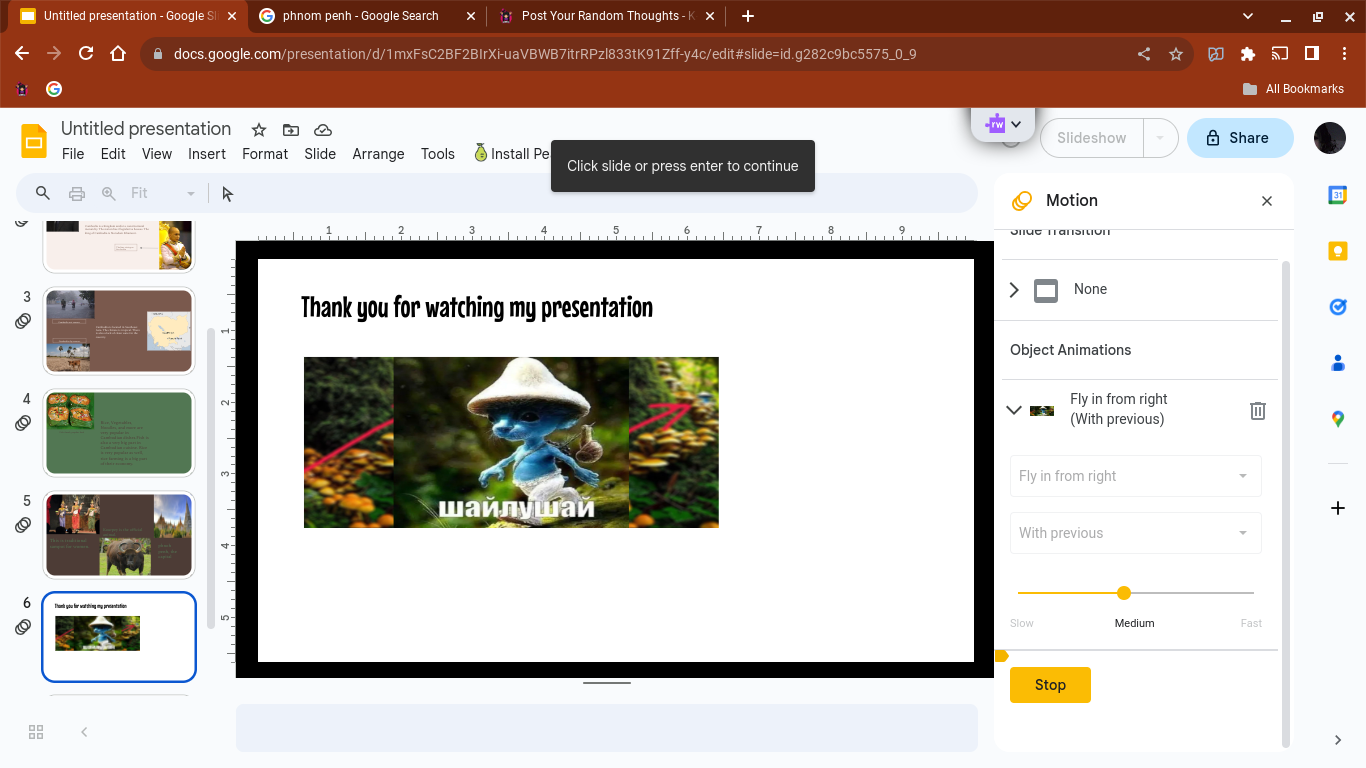Open the Insert menu
This screenshot has width=1366, height=768.
point(207,154)
